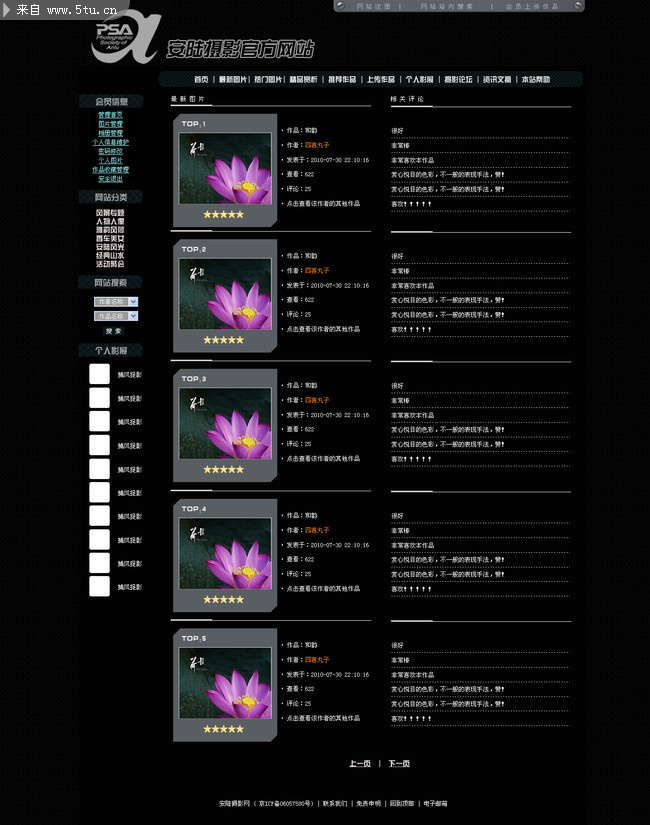Select 上传作品 in the navigation bar
Viewport: 650px width, 825px height.
point(380,79)
